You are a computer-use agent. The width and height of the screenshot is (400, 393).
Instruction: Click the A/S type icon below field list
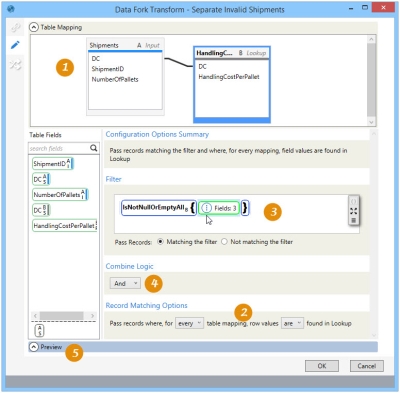point(39,330)
